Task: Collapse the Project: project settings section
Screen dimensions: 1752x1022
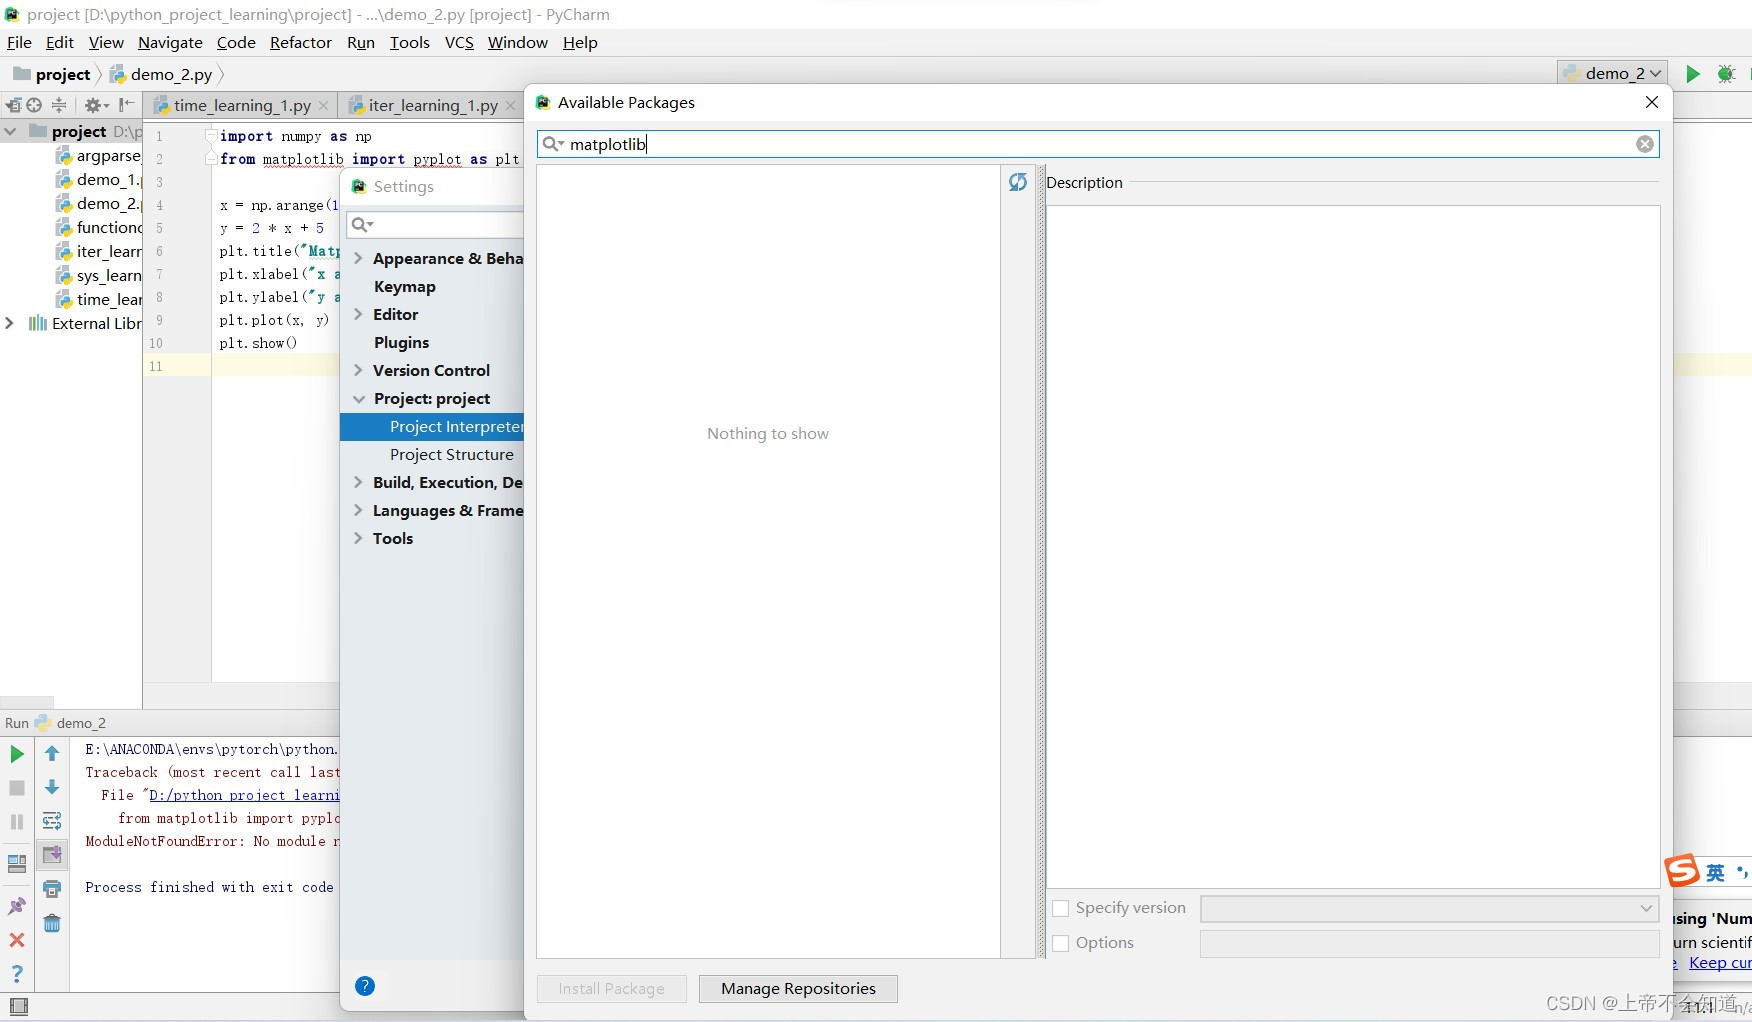Action: (359, 398)
